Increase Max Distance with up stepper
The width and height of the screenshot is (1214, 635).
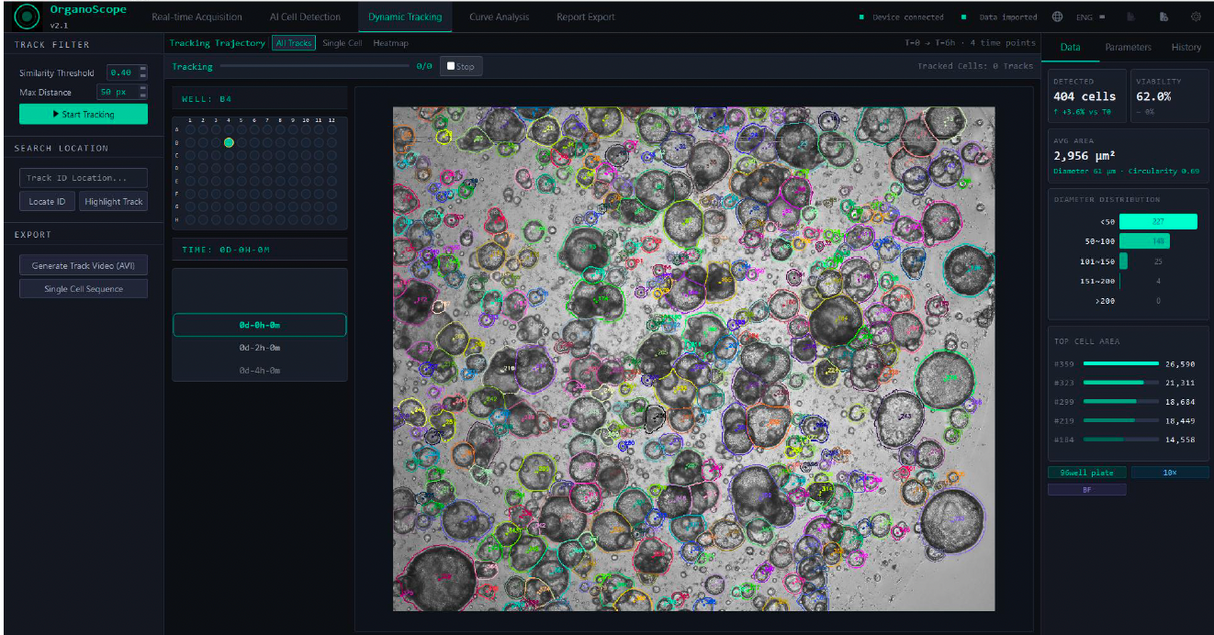point(143,88)
